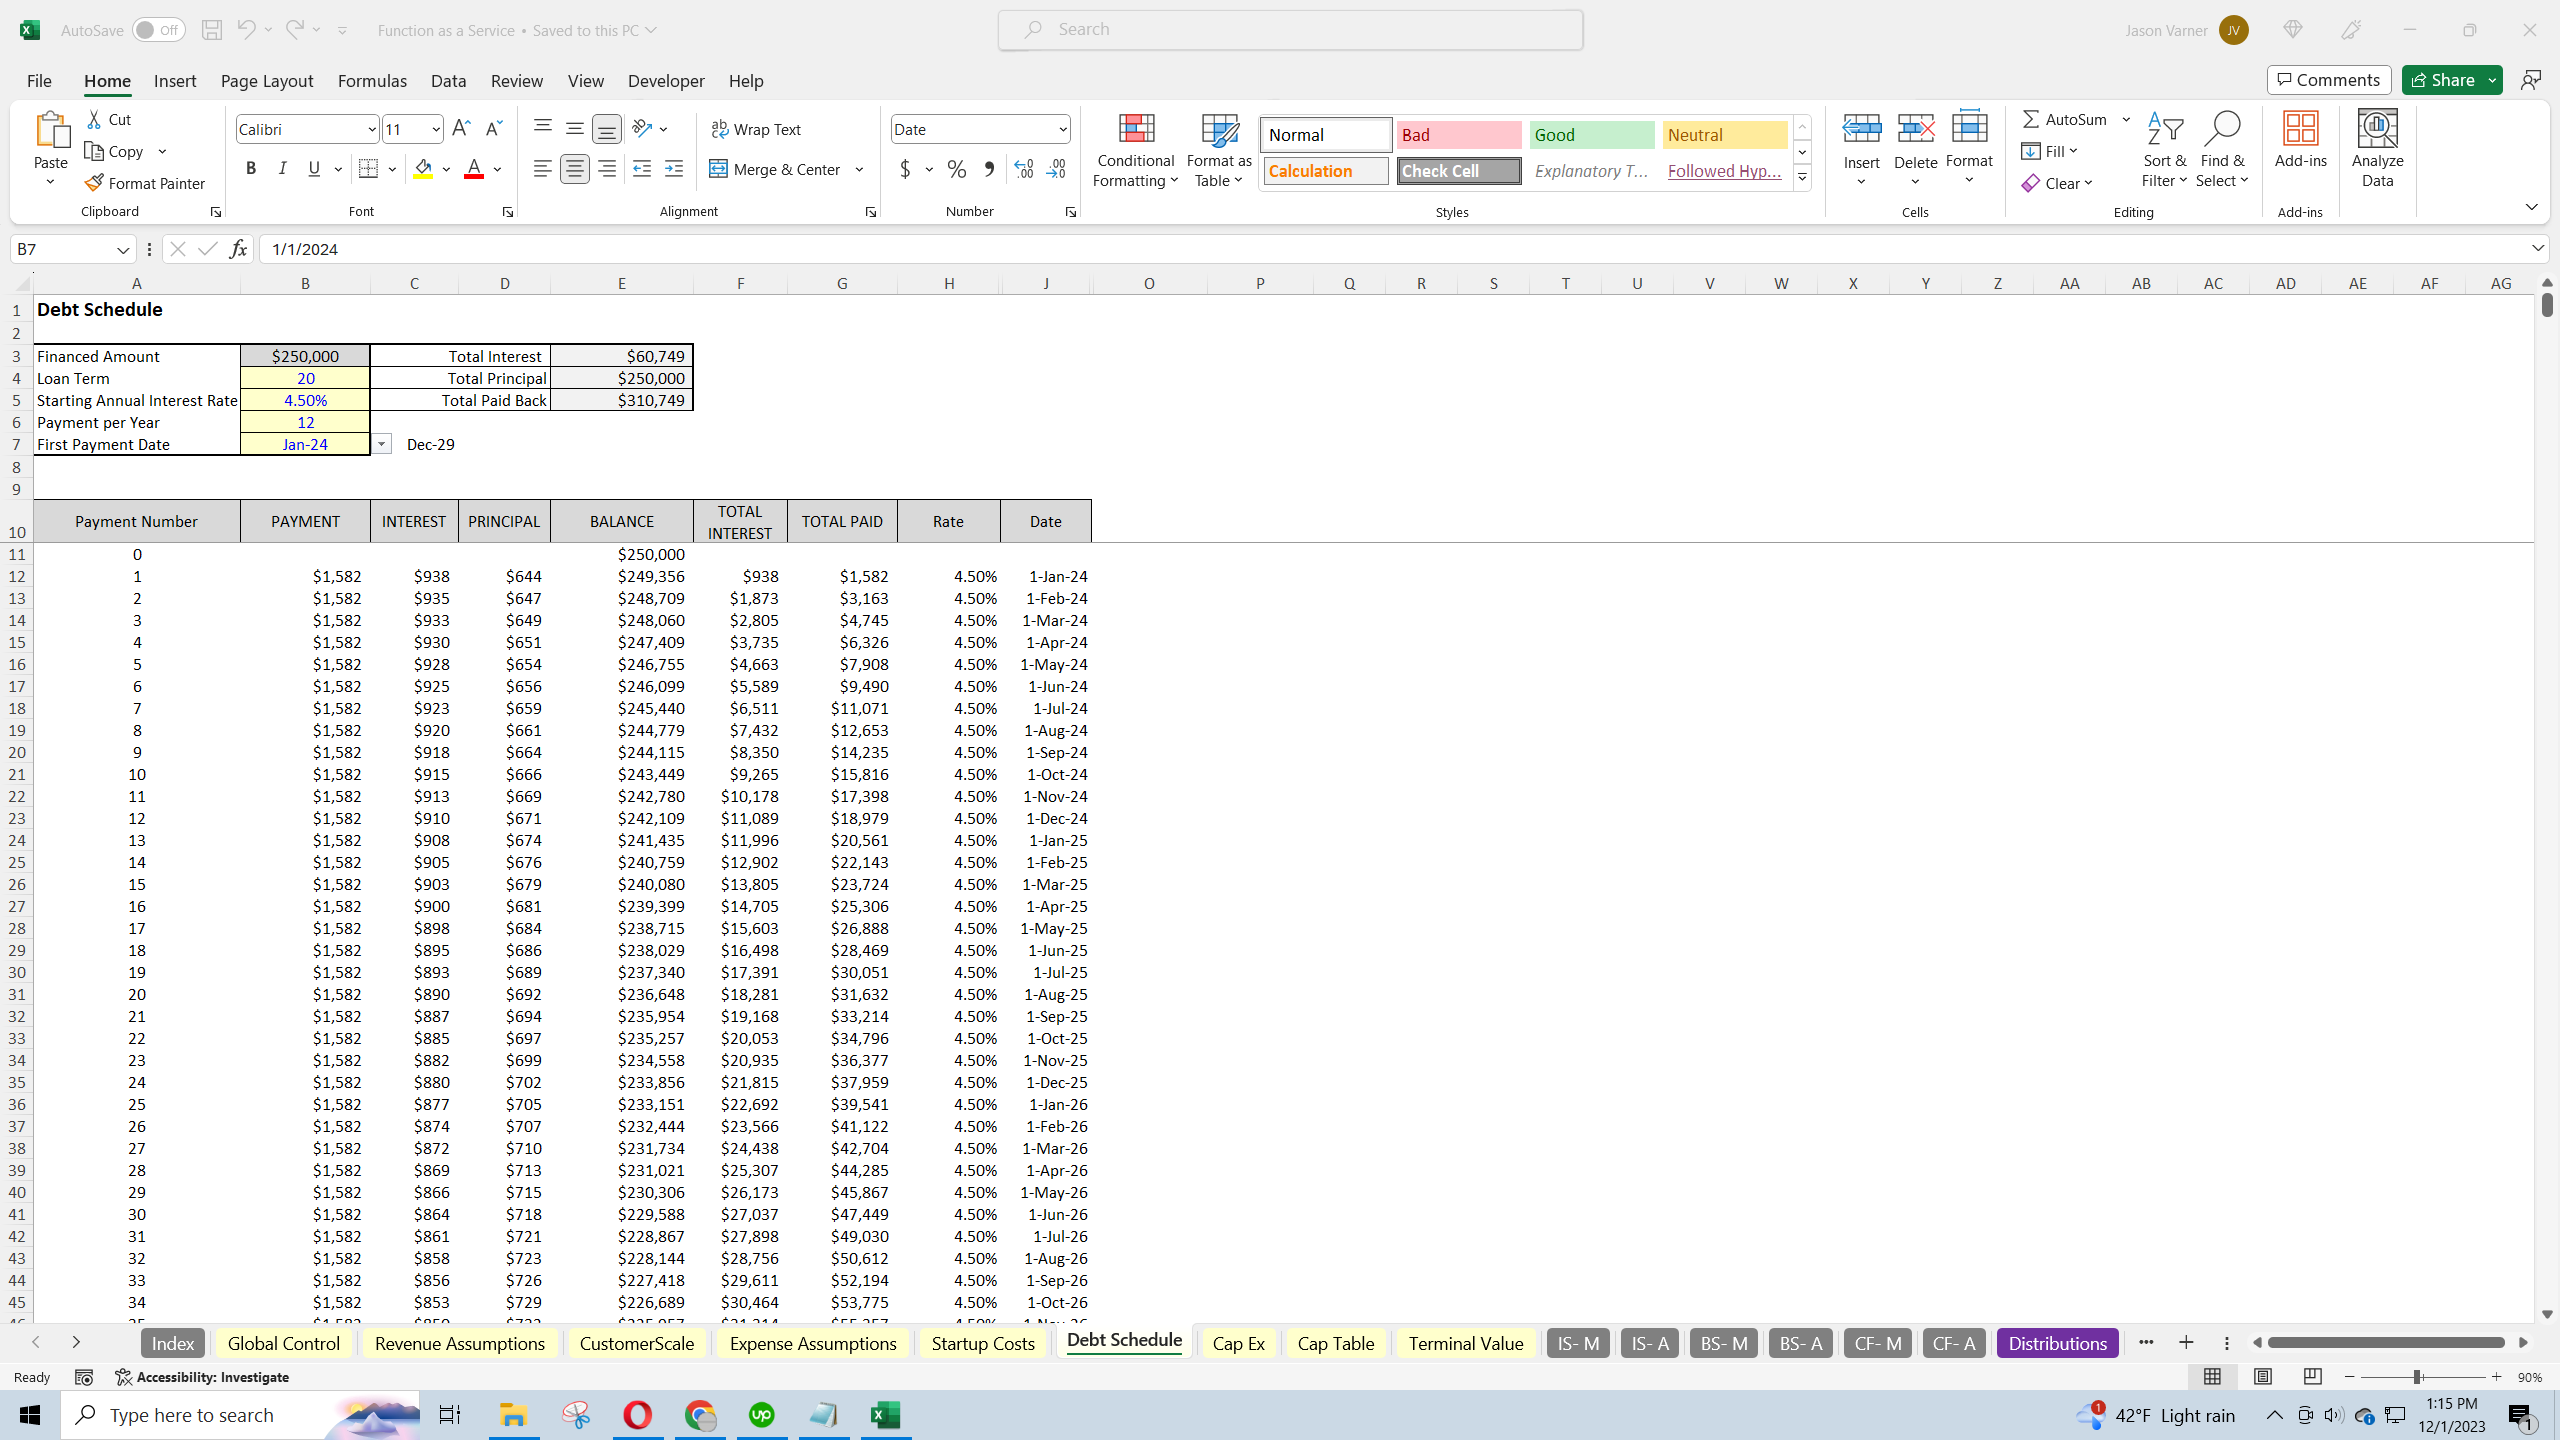Expand the number format dropdown showing Date
2560x1440 pixels.
click(1062, 129)
